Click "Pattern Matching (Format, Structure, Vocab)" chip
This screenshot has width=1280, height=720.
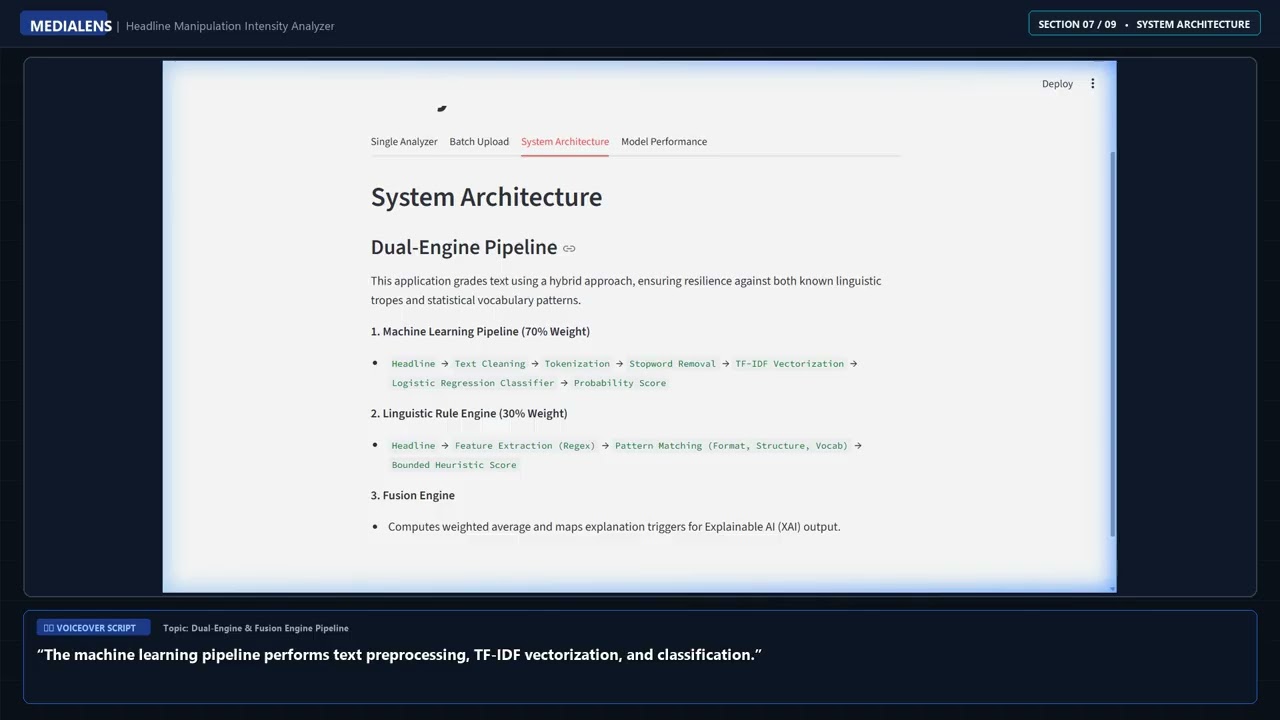coord(731,446)
